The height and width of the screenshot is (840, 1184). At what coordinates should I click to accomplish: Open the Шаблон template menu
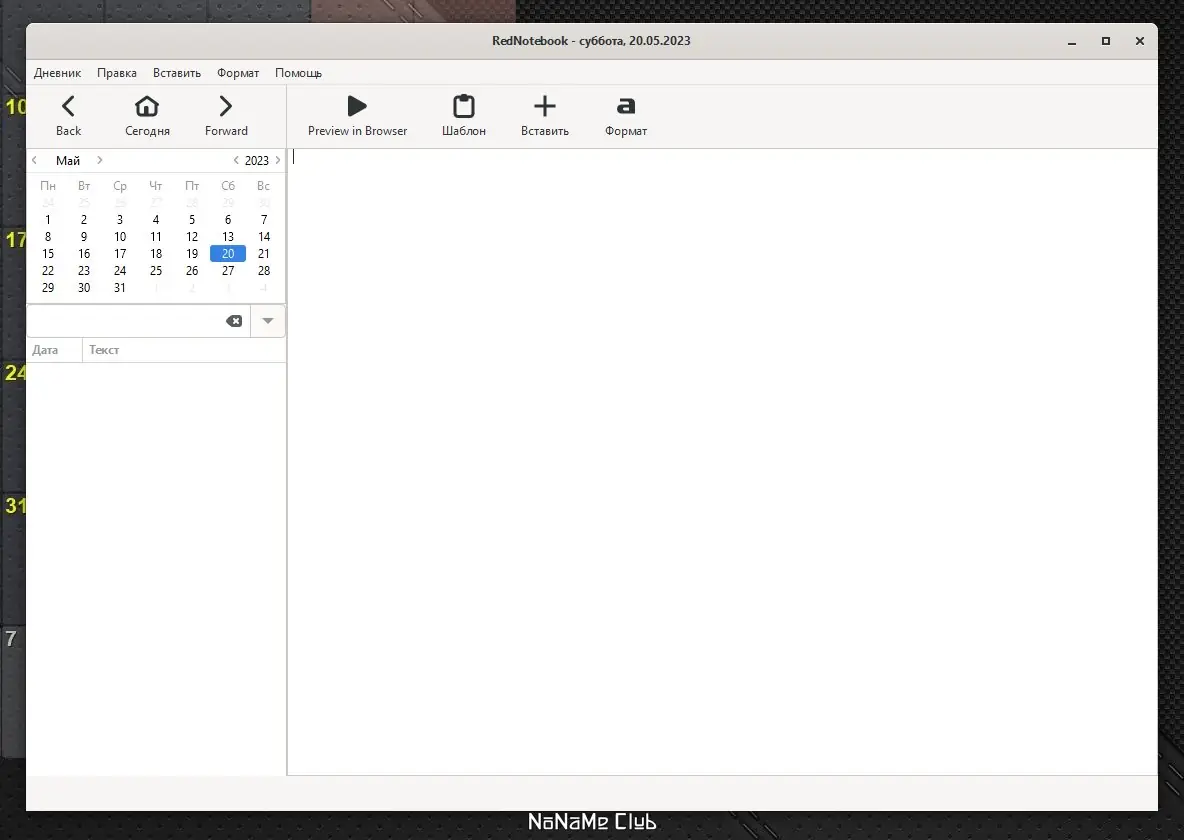[x=464, y=116]
